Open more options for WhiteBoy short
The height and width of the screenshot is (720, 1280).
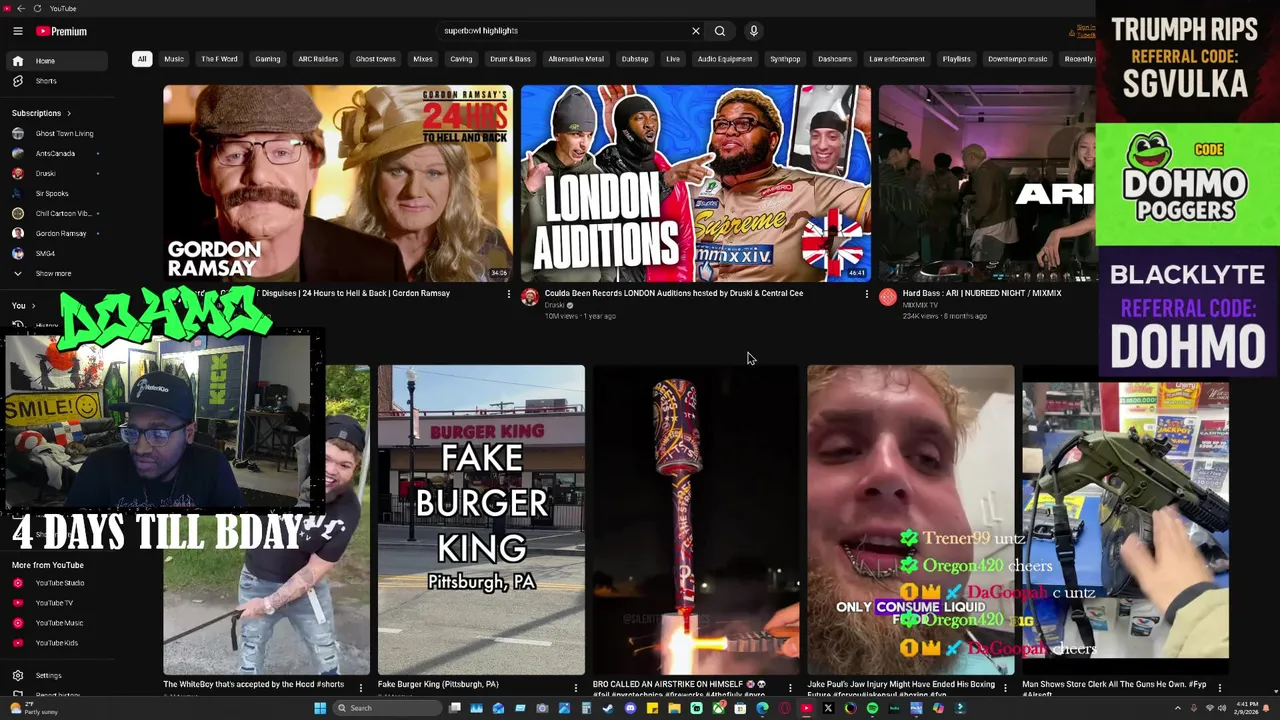pos(361,687)
